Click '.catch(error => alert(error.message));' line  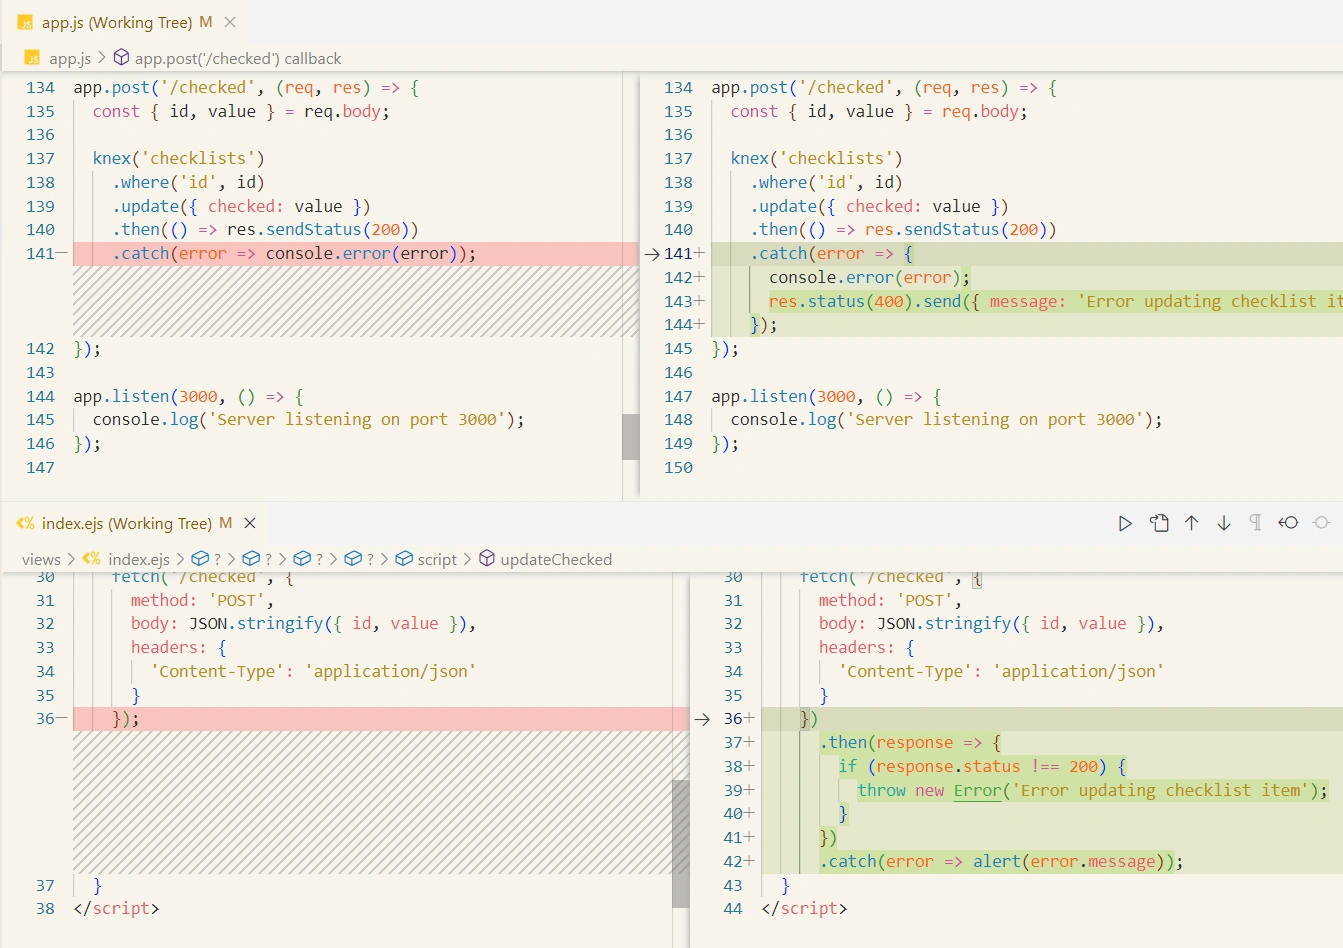1001,862
